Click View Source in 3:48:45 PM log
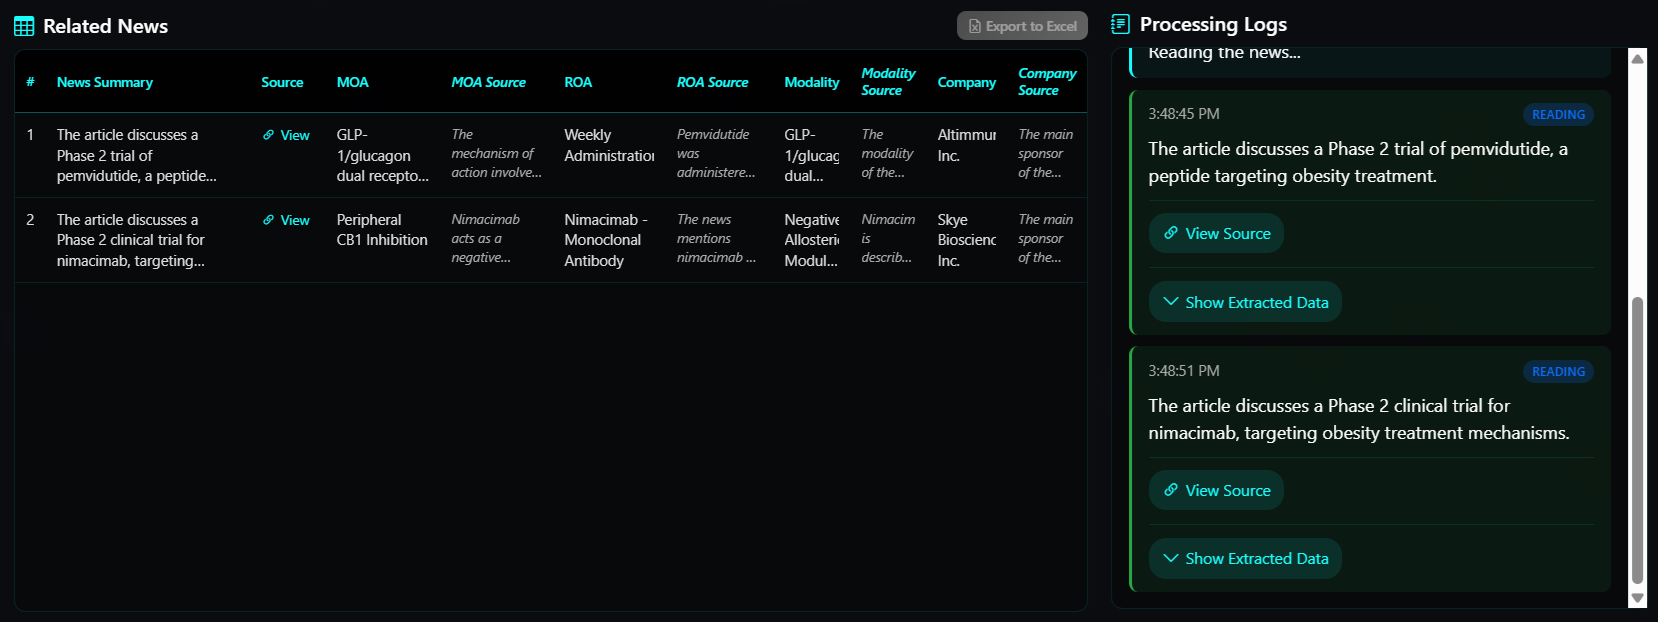 tap(1216, 233)
